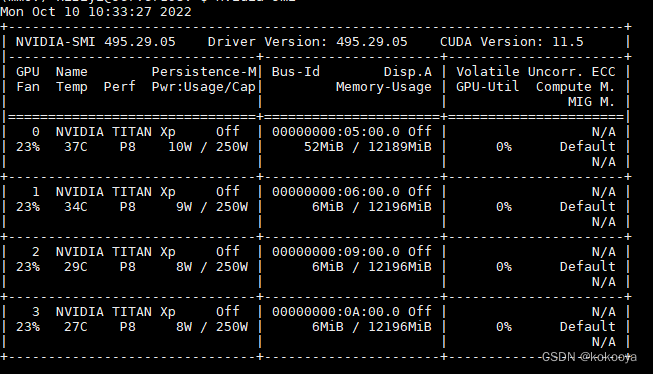Click GPU 2 compute mode "Default"
This screenshot has height=374, width=653.
point(588,267)
